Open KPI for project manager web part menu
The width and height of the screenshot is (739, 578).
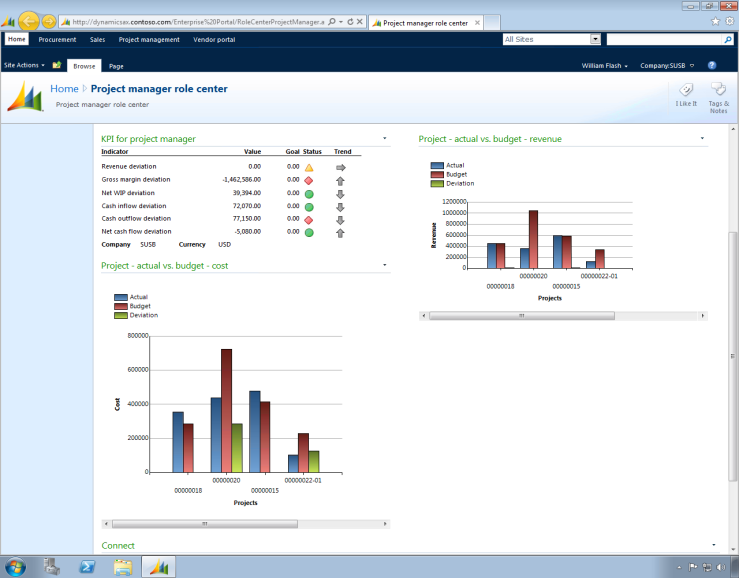pos(385,138)
